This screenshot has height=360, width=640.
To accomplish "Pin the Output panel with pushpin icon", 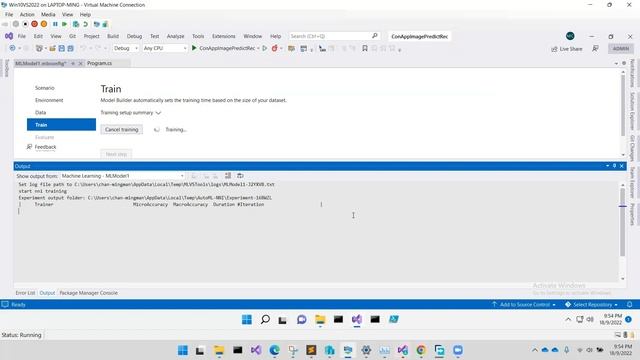I will (614, 166).
